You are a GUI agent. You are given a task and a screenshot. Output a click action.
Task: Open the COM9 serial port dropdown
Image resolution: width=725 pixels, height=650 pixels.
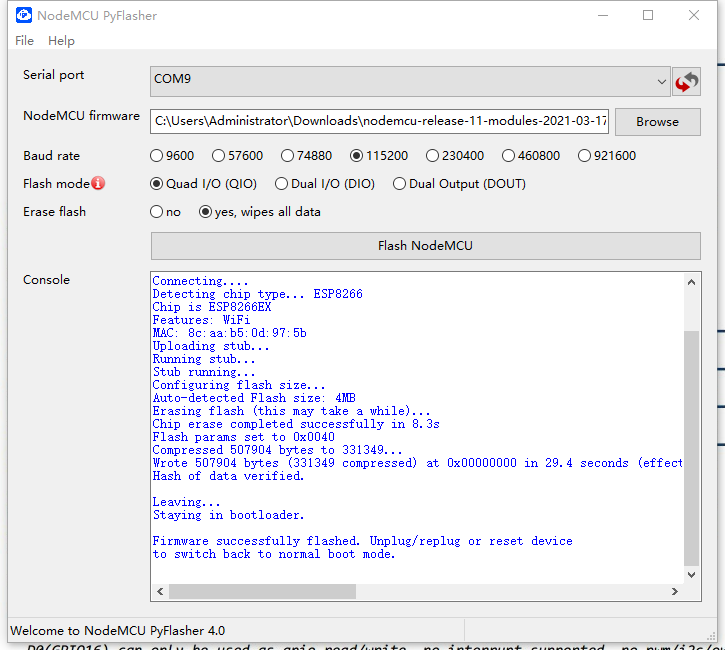click(410, 81)
